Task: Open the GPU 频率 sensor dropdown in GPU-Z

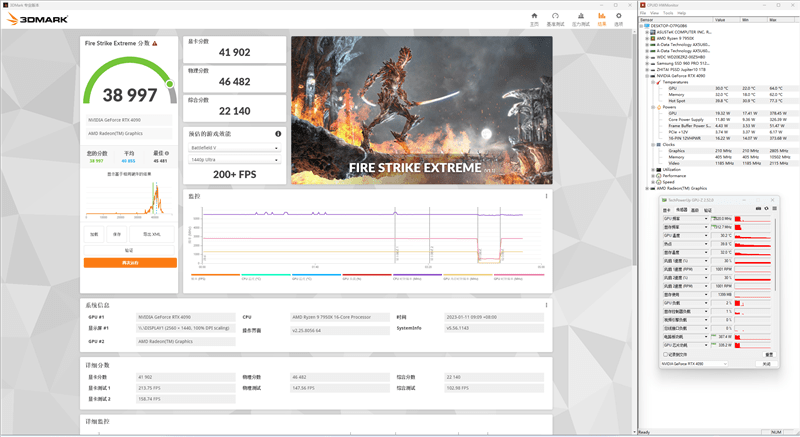Action: click(x=706, y=219)
